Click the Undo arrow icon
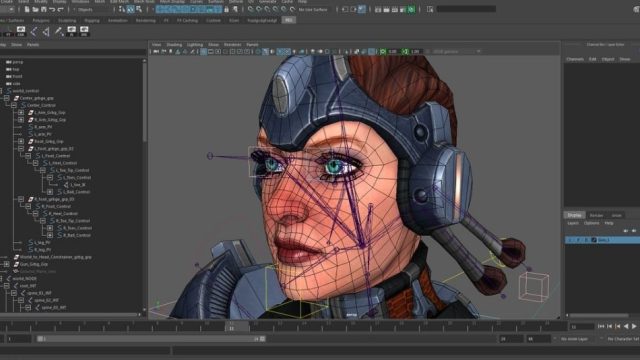The width and height of the screenshot is (640, 360). (x=52, y=9)
